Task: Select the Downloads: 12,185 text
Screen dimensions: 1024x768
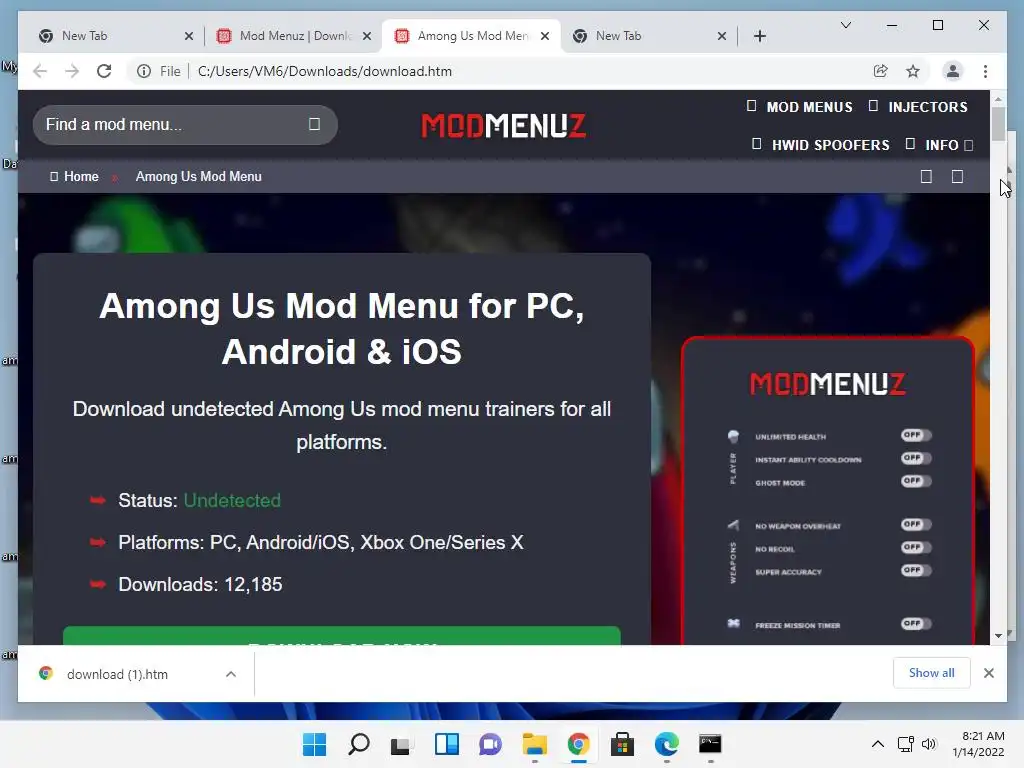Action: tap(200, 584)
